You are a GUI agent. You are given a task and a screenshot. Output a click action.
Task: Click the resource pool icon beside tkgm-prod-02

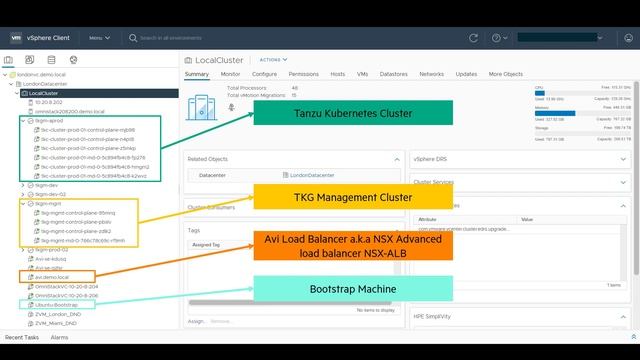[30, 250]
